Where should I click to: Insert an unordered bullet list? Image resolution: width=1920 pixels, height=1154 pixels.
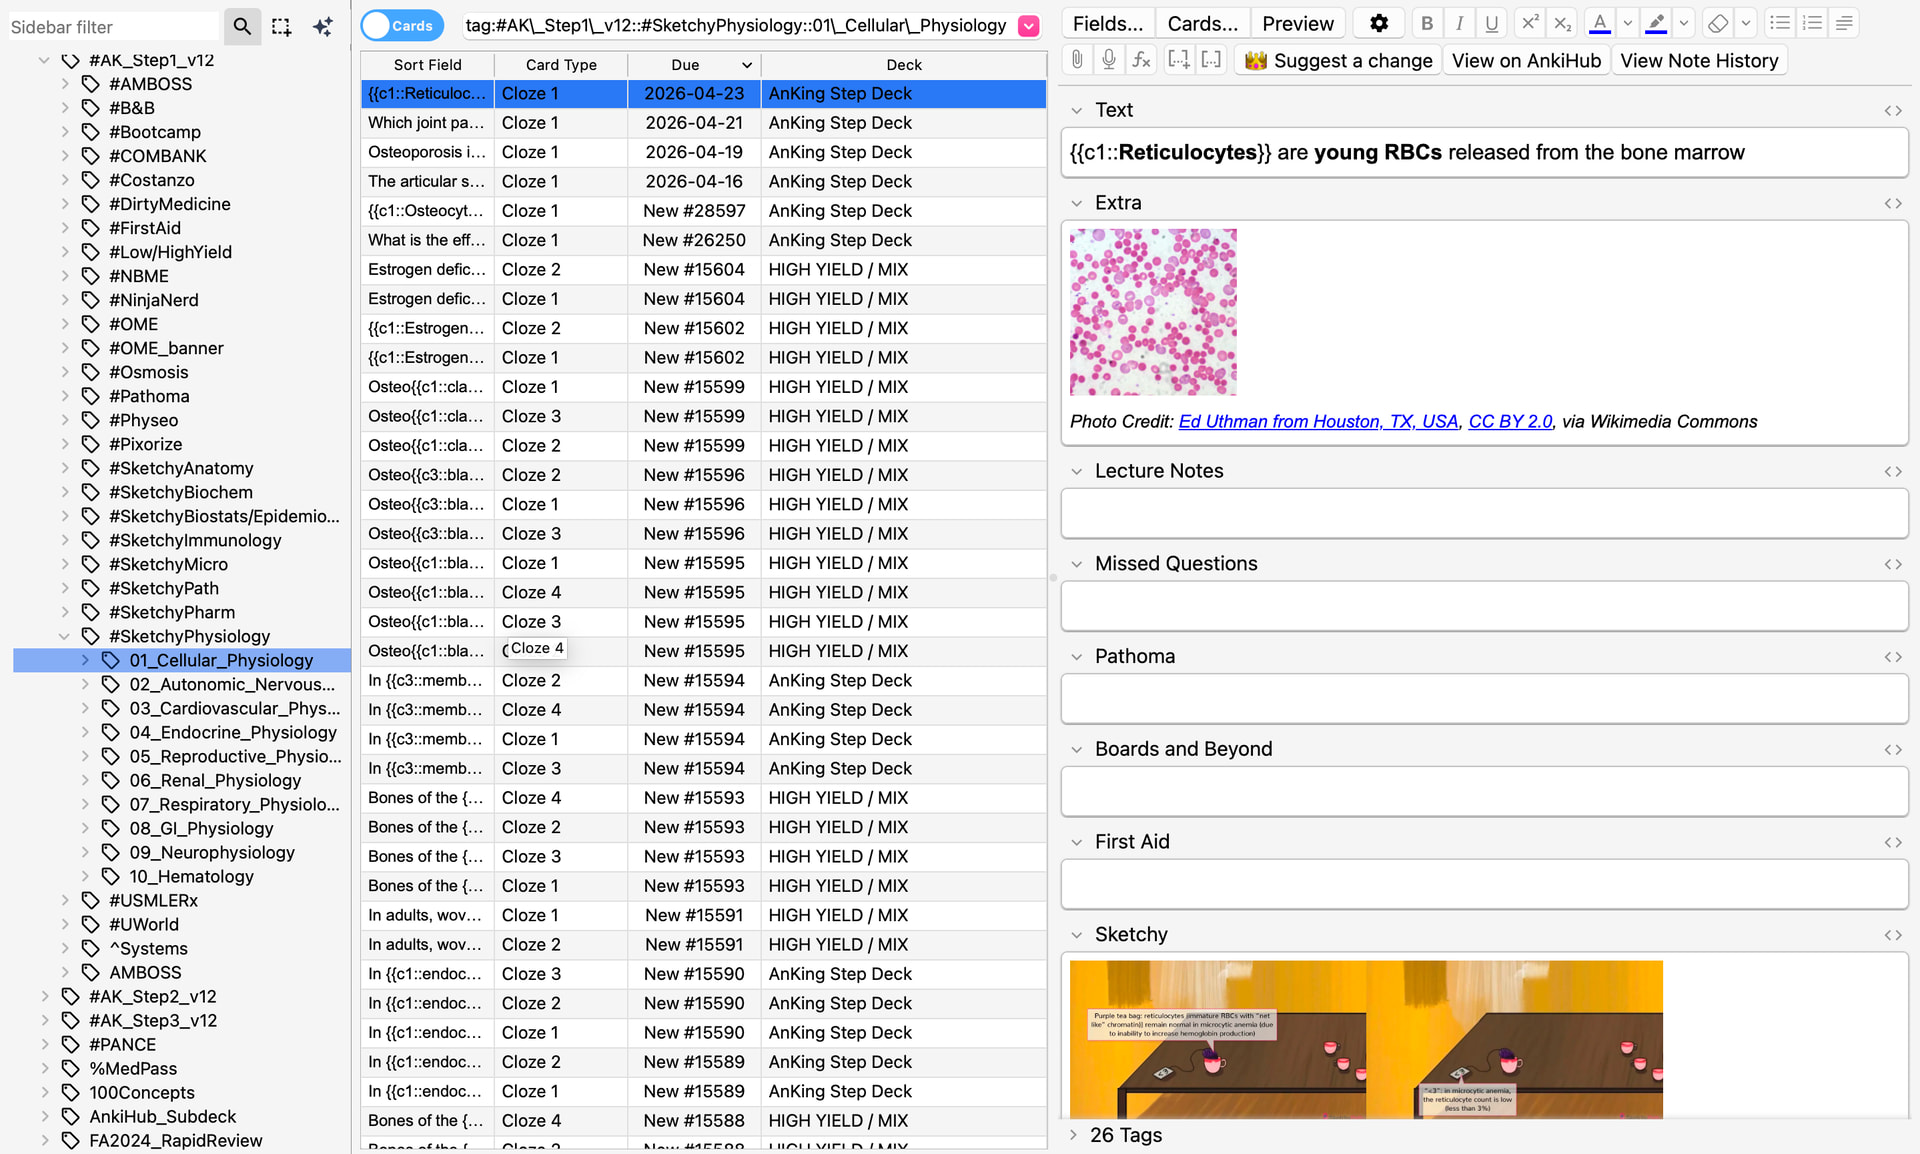[x=1780, y=23]
